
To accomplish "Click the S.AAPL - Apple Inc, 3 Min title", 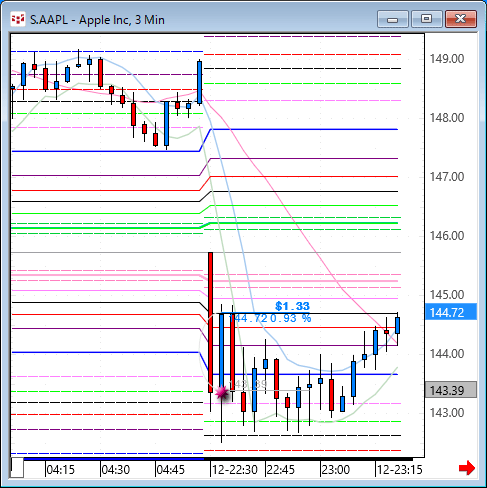I will pos(97,20).
